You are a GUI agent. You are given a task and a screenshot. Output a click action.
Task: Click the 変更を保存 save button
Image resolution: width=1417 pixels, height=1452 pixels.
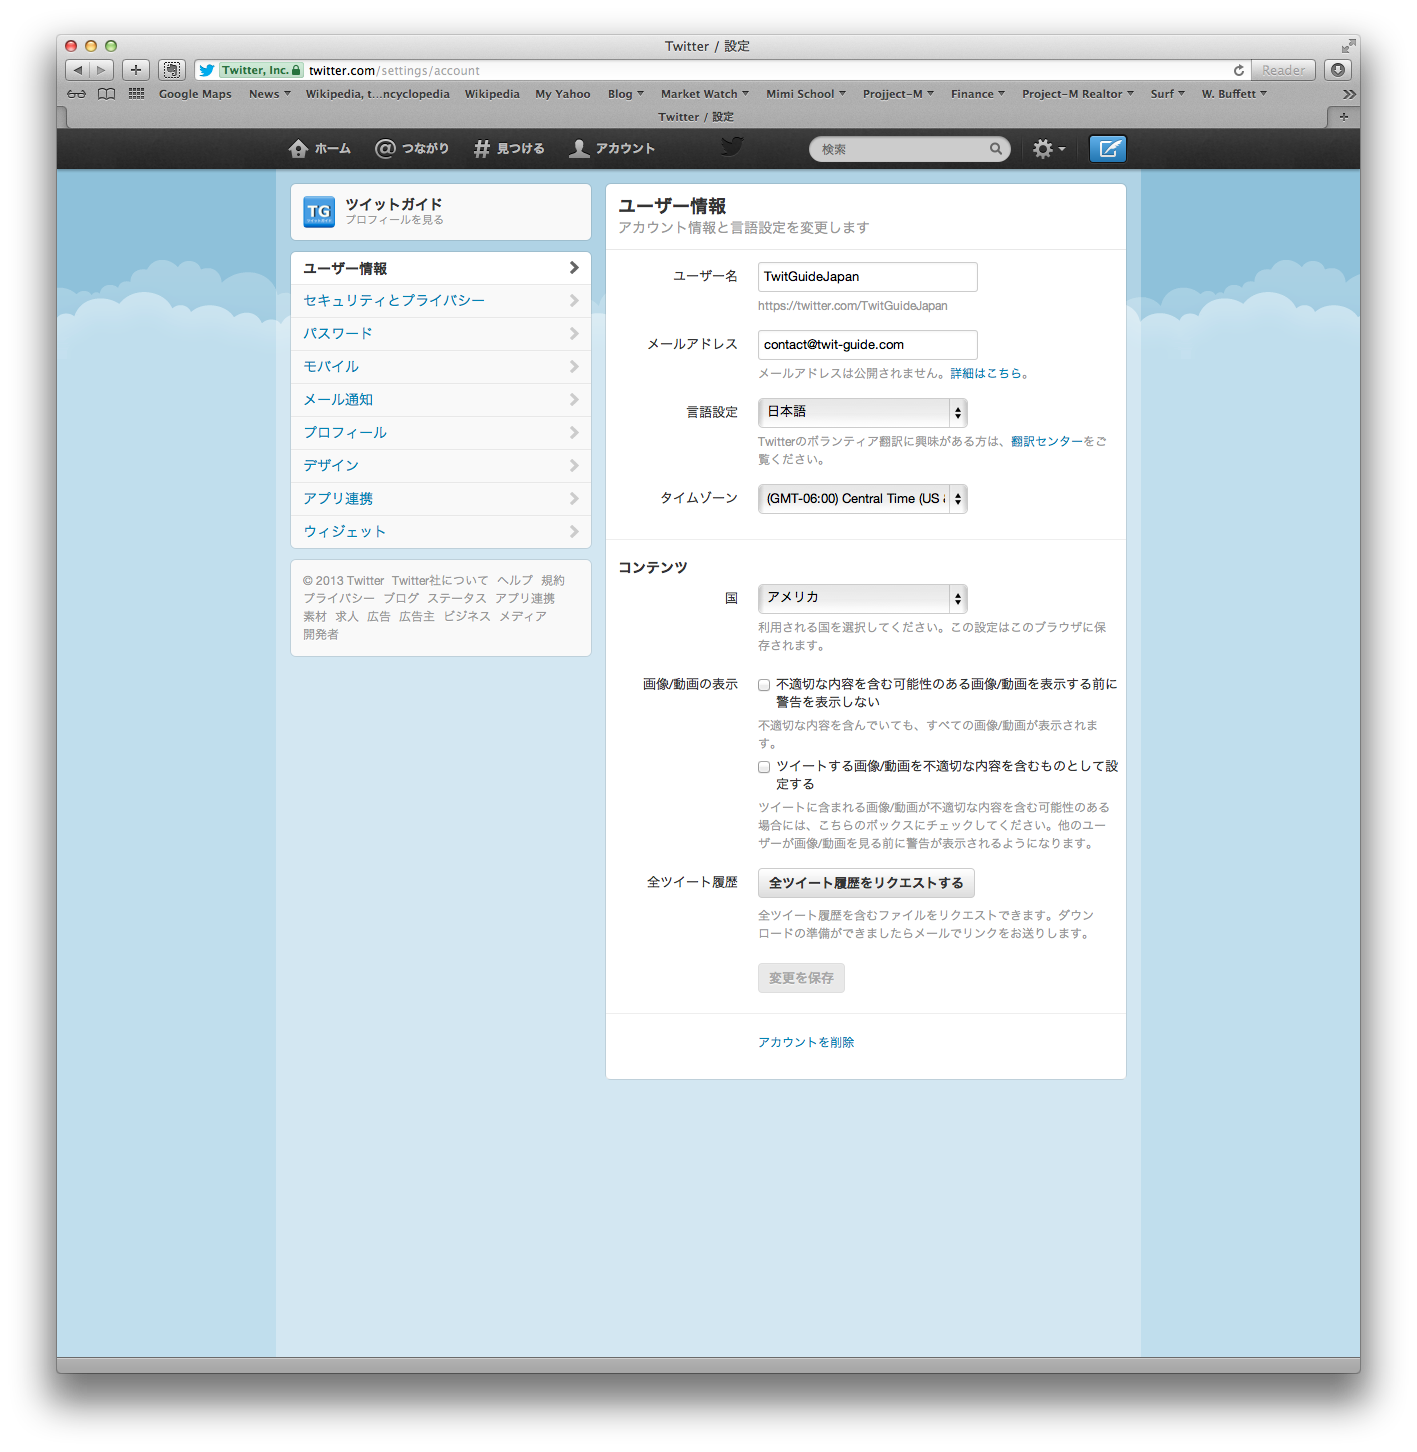click(801, 978)
